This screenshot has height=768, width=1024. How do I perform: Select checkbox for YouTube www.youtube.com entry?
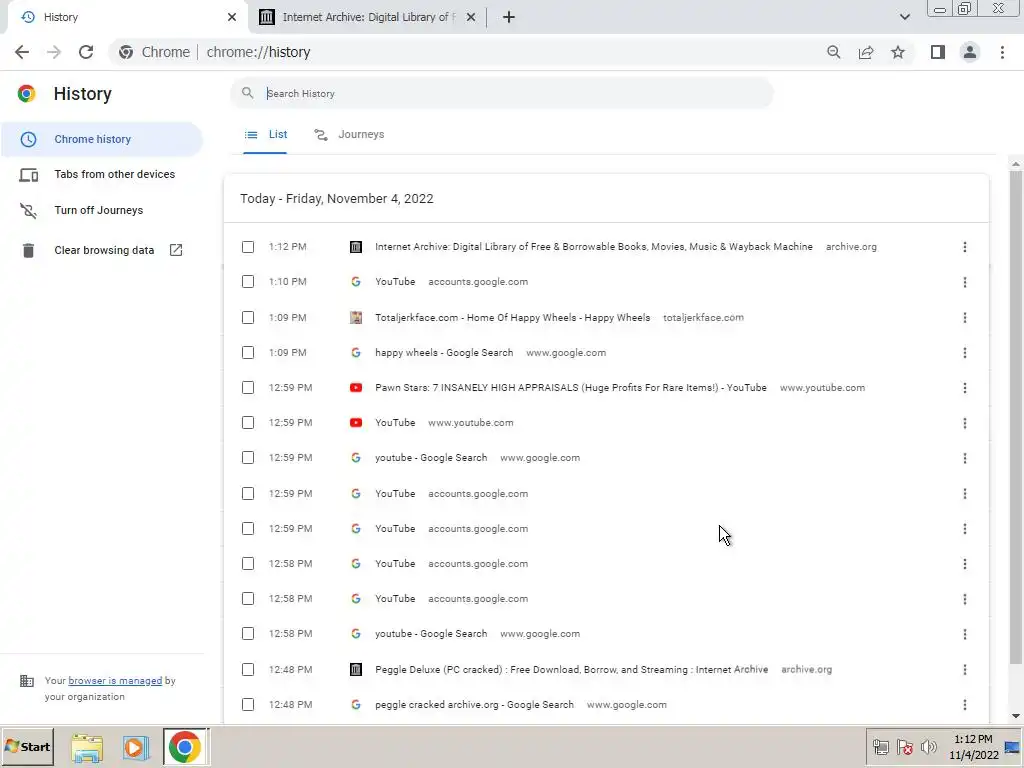point(248,423)
